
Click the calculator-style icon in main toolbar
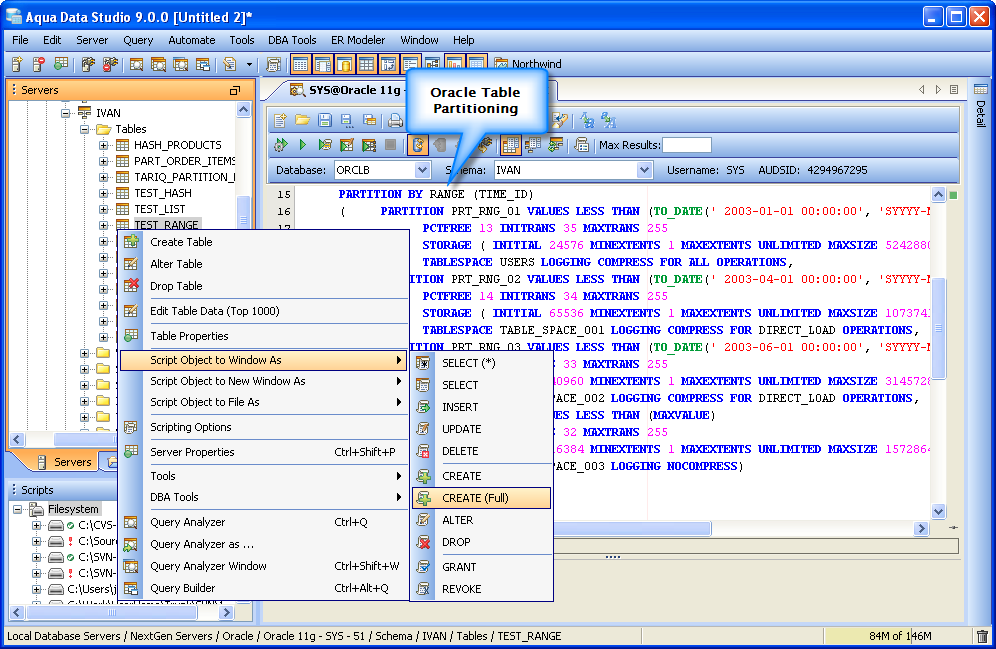274,64
